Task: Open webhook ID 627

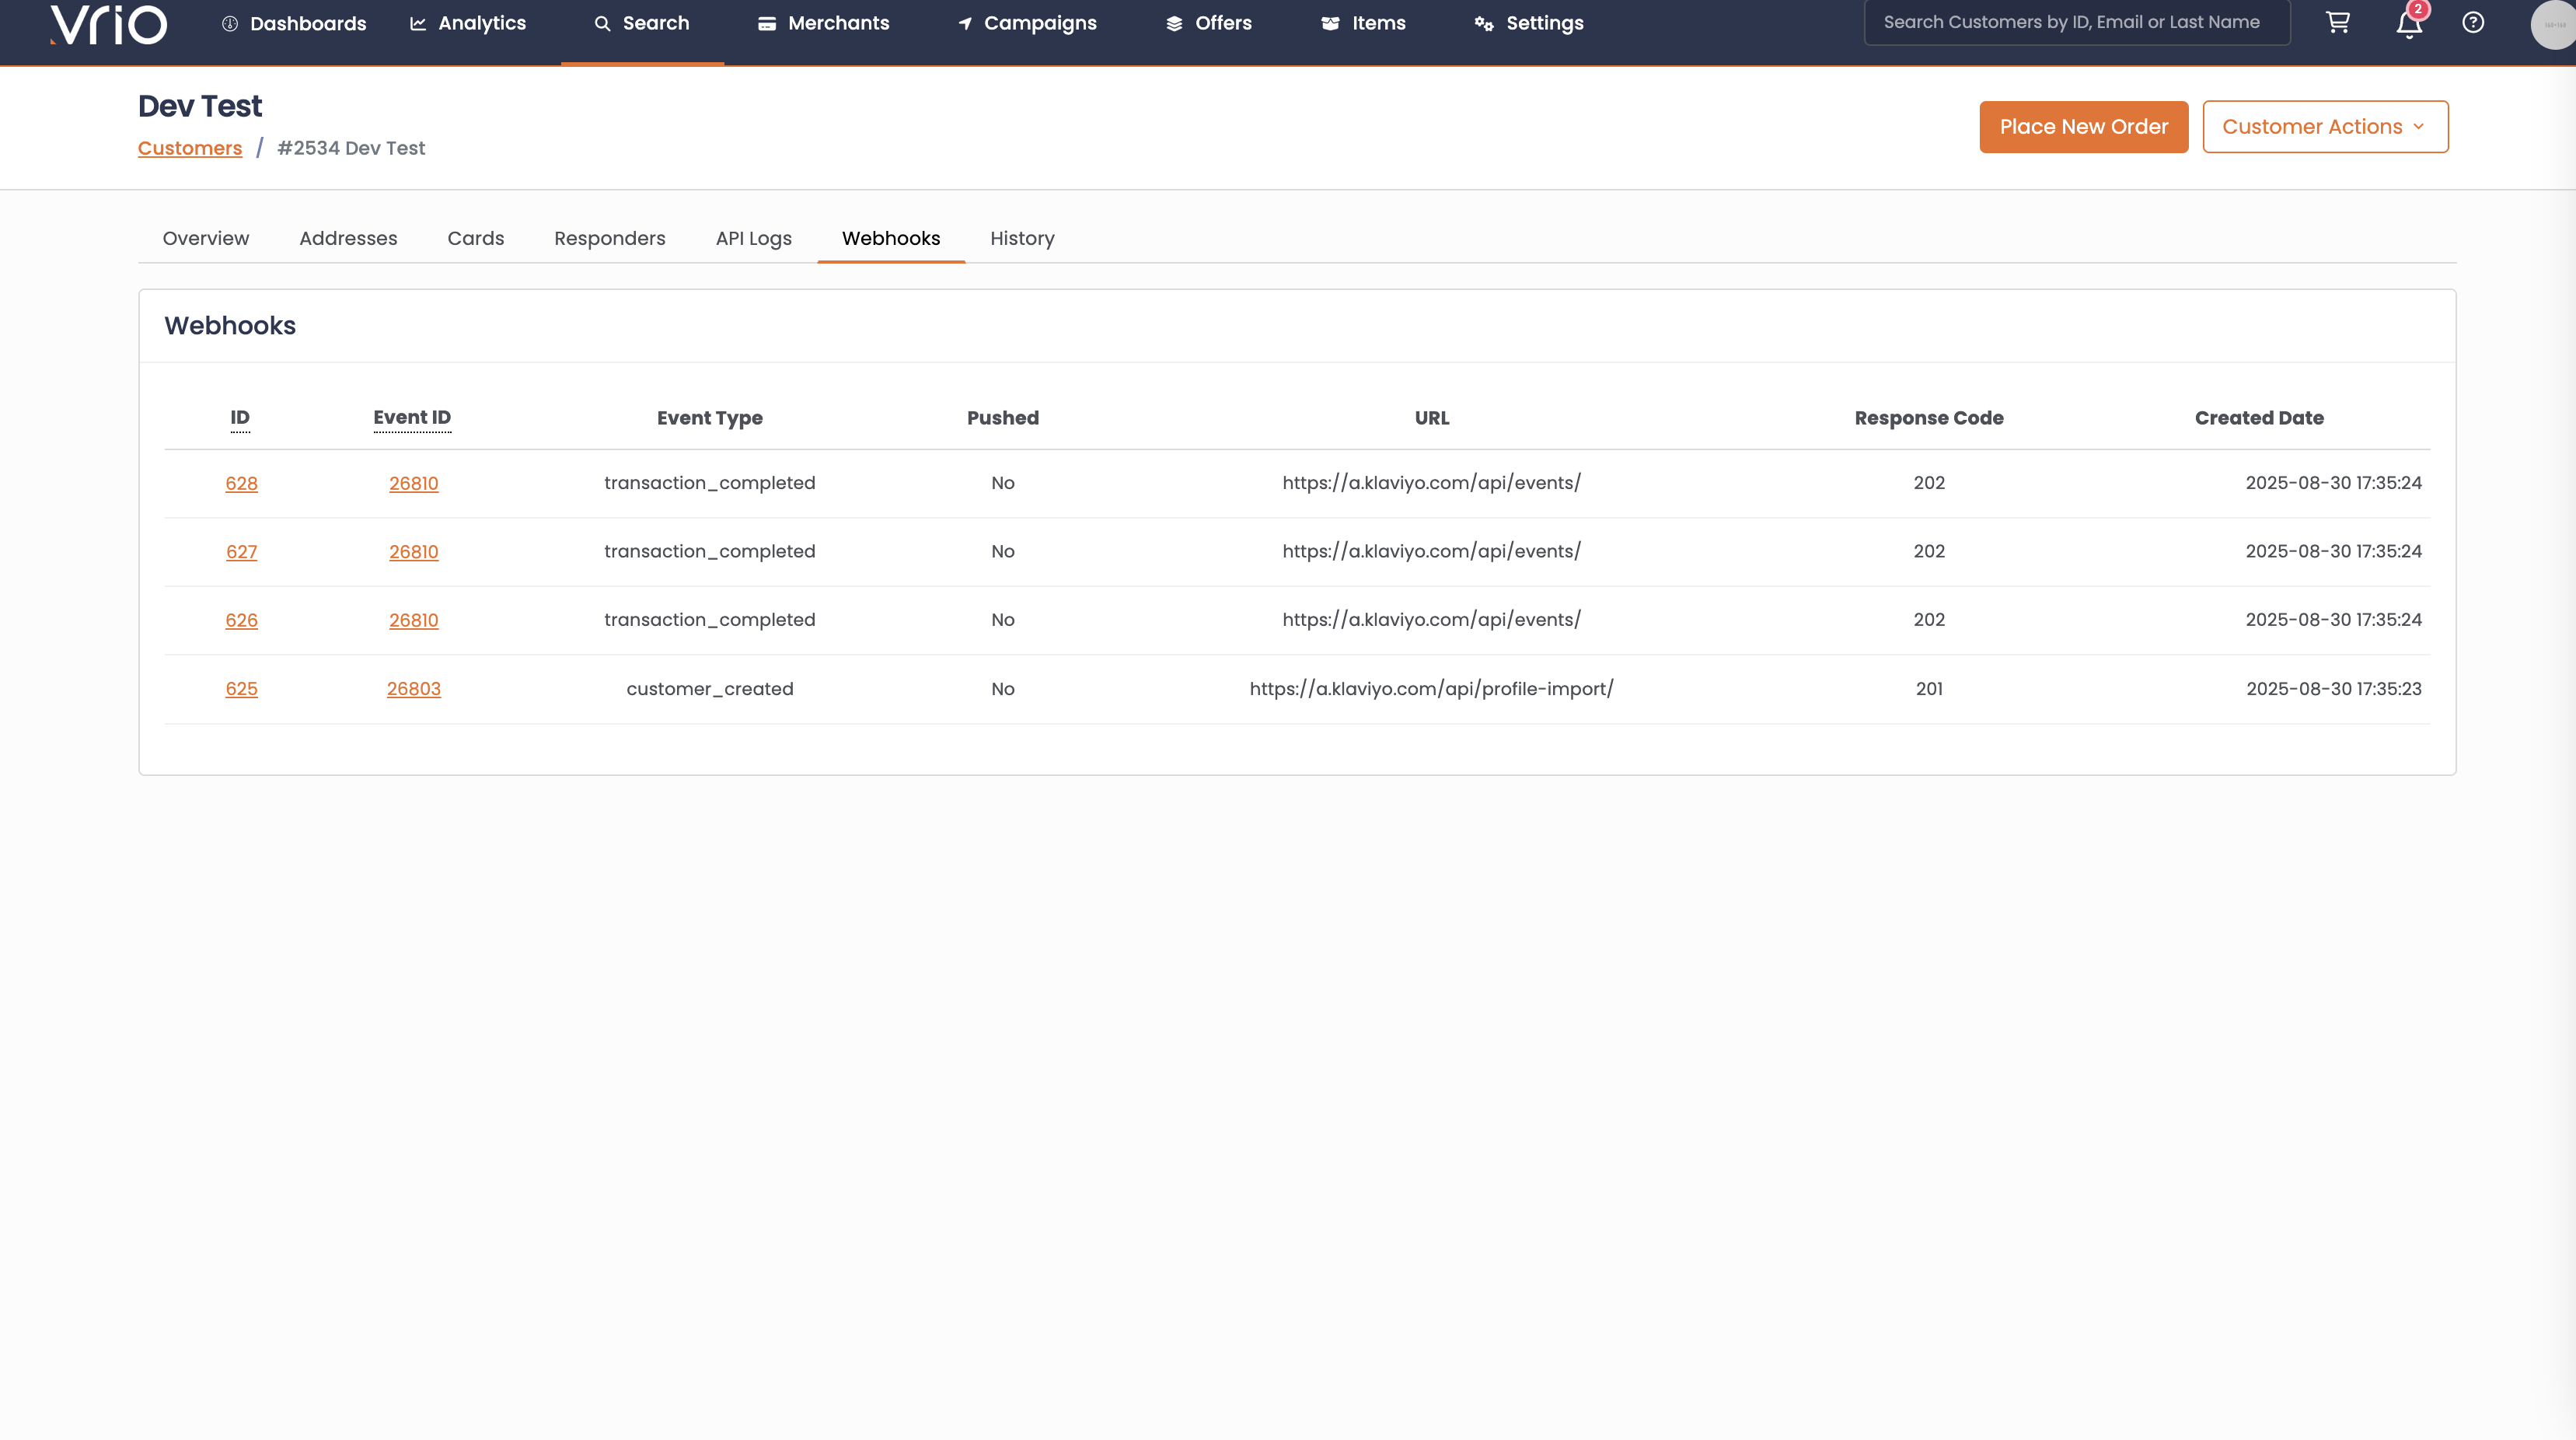Action: coord(241,552)
